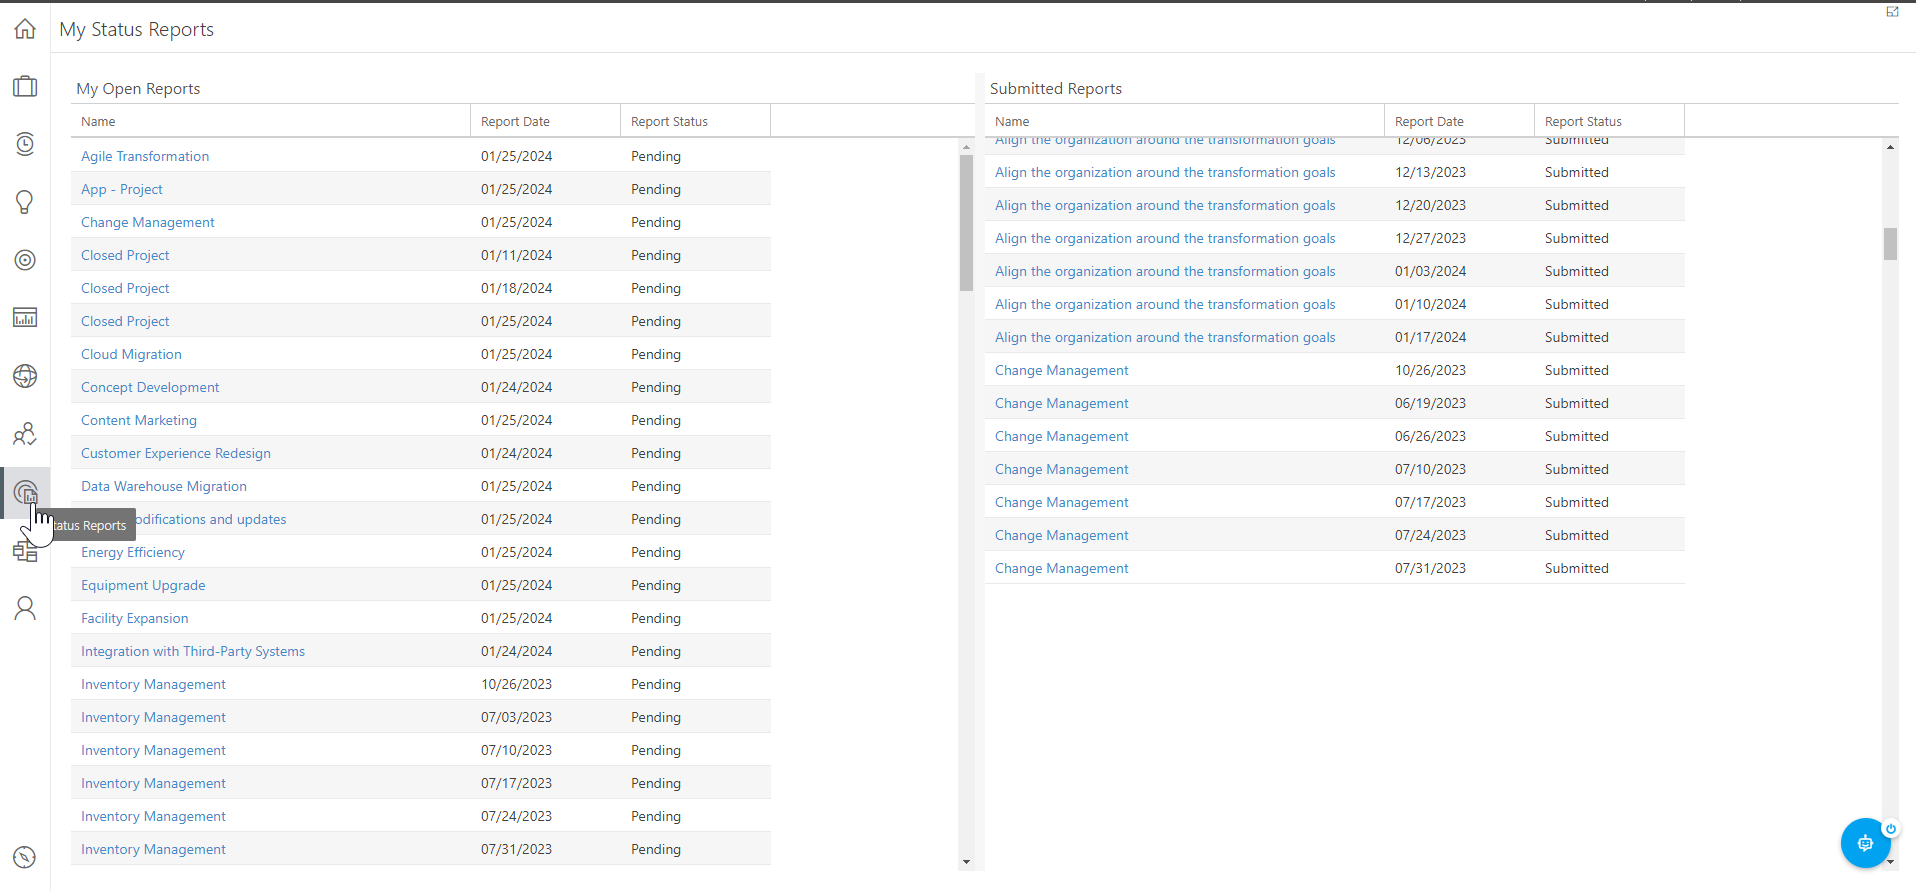Open submitted Change Management report 07/31/2023
Image resolution: width=1916 pixels, height=894 pixels.
pos(1062,568)
